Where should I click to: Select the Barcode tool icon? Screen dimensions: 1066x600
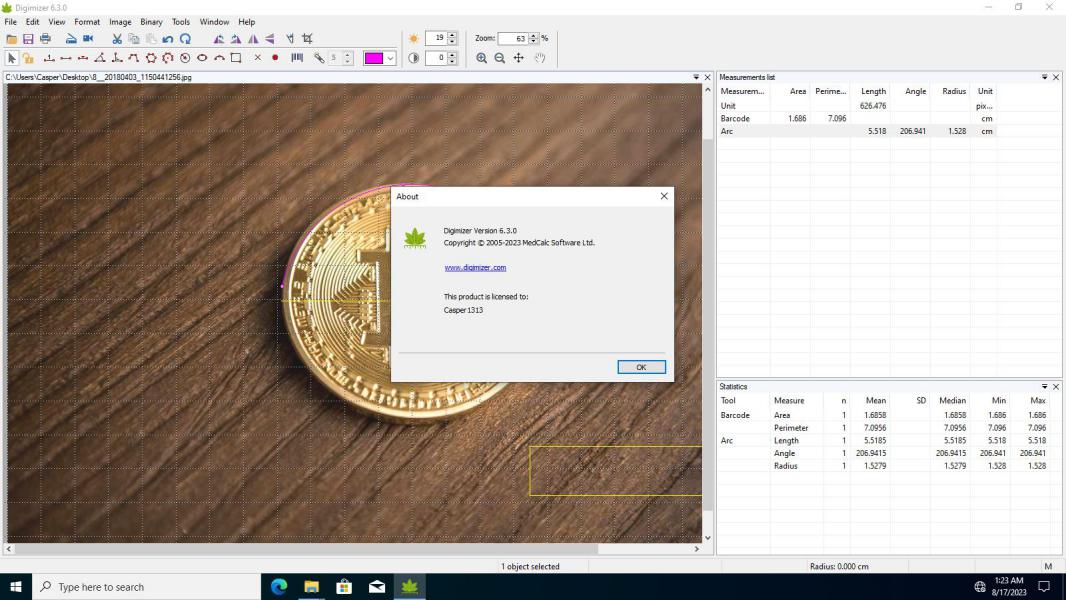pos(297,58)
